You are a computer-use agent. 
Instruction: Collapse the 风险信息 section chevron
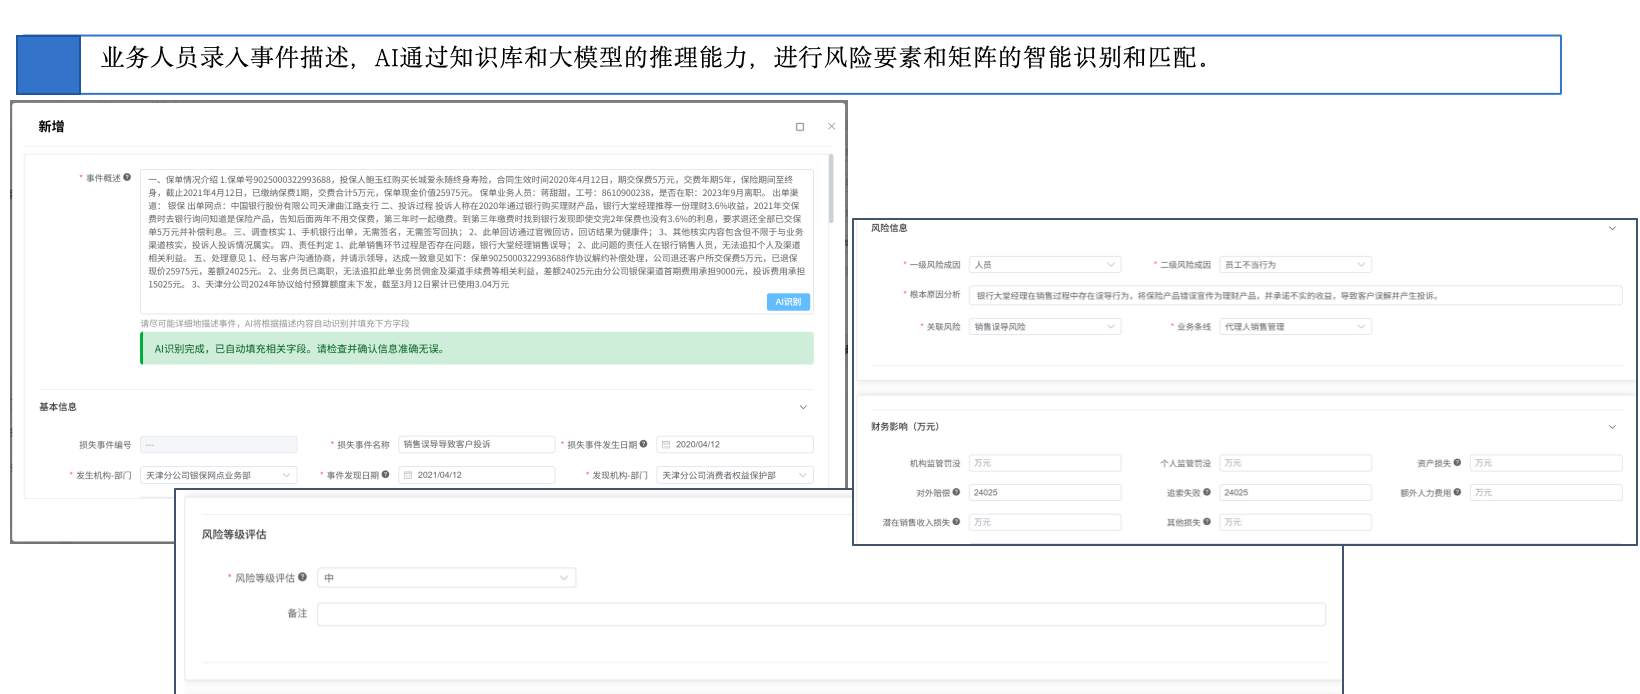(1612, 228)
